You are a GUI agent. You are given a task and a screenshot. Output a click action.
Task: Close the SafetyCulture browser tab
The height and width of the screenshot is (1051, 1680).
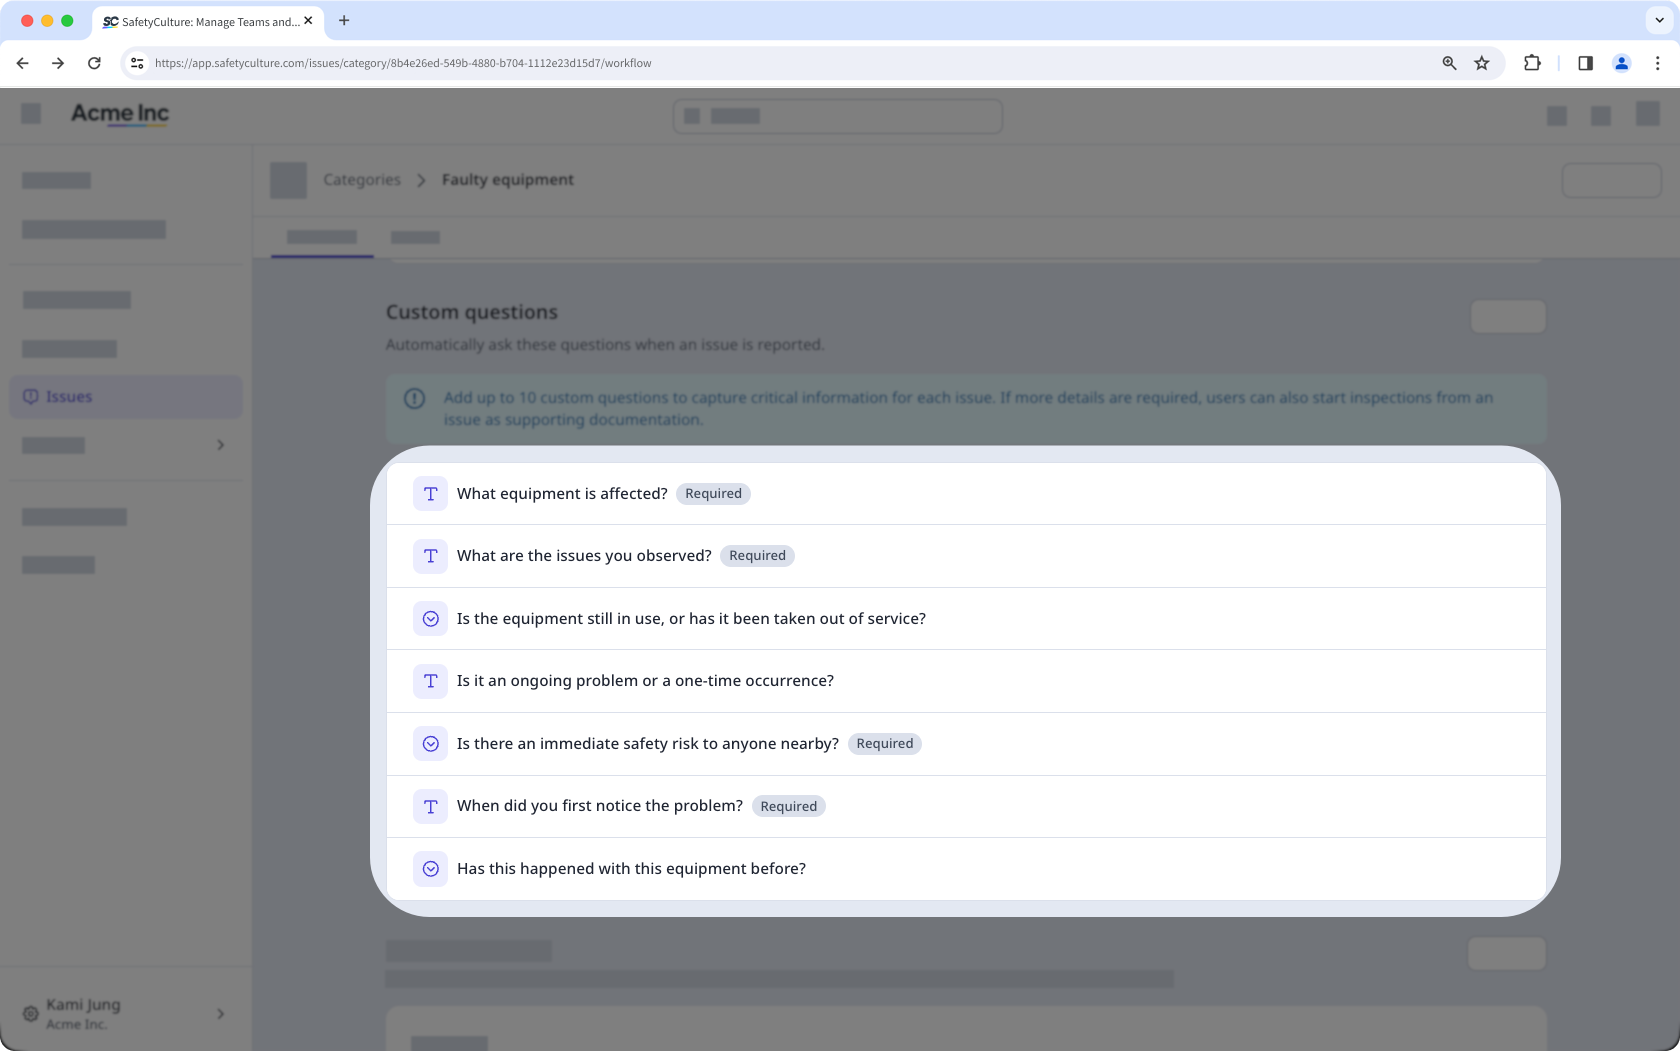tap(308, 21)
